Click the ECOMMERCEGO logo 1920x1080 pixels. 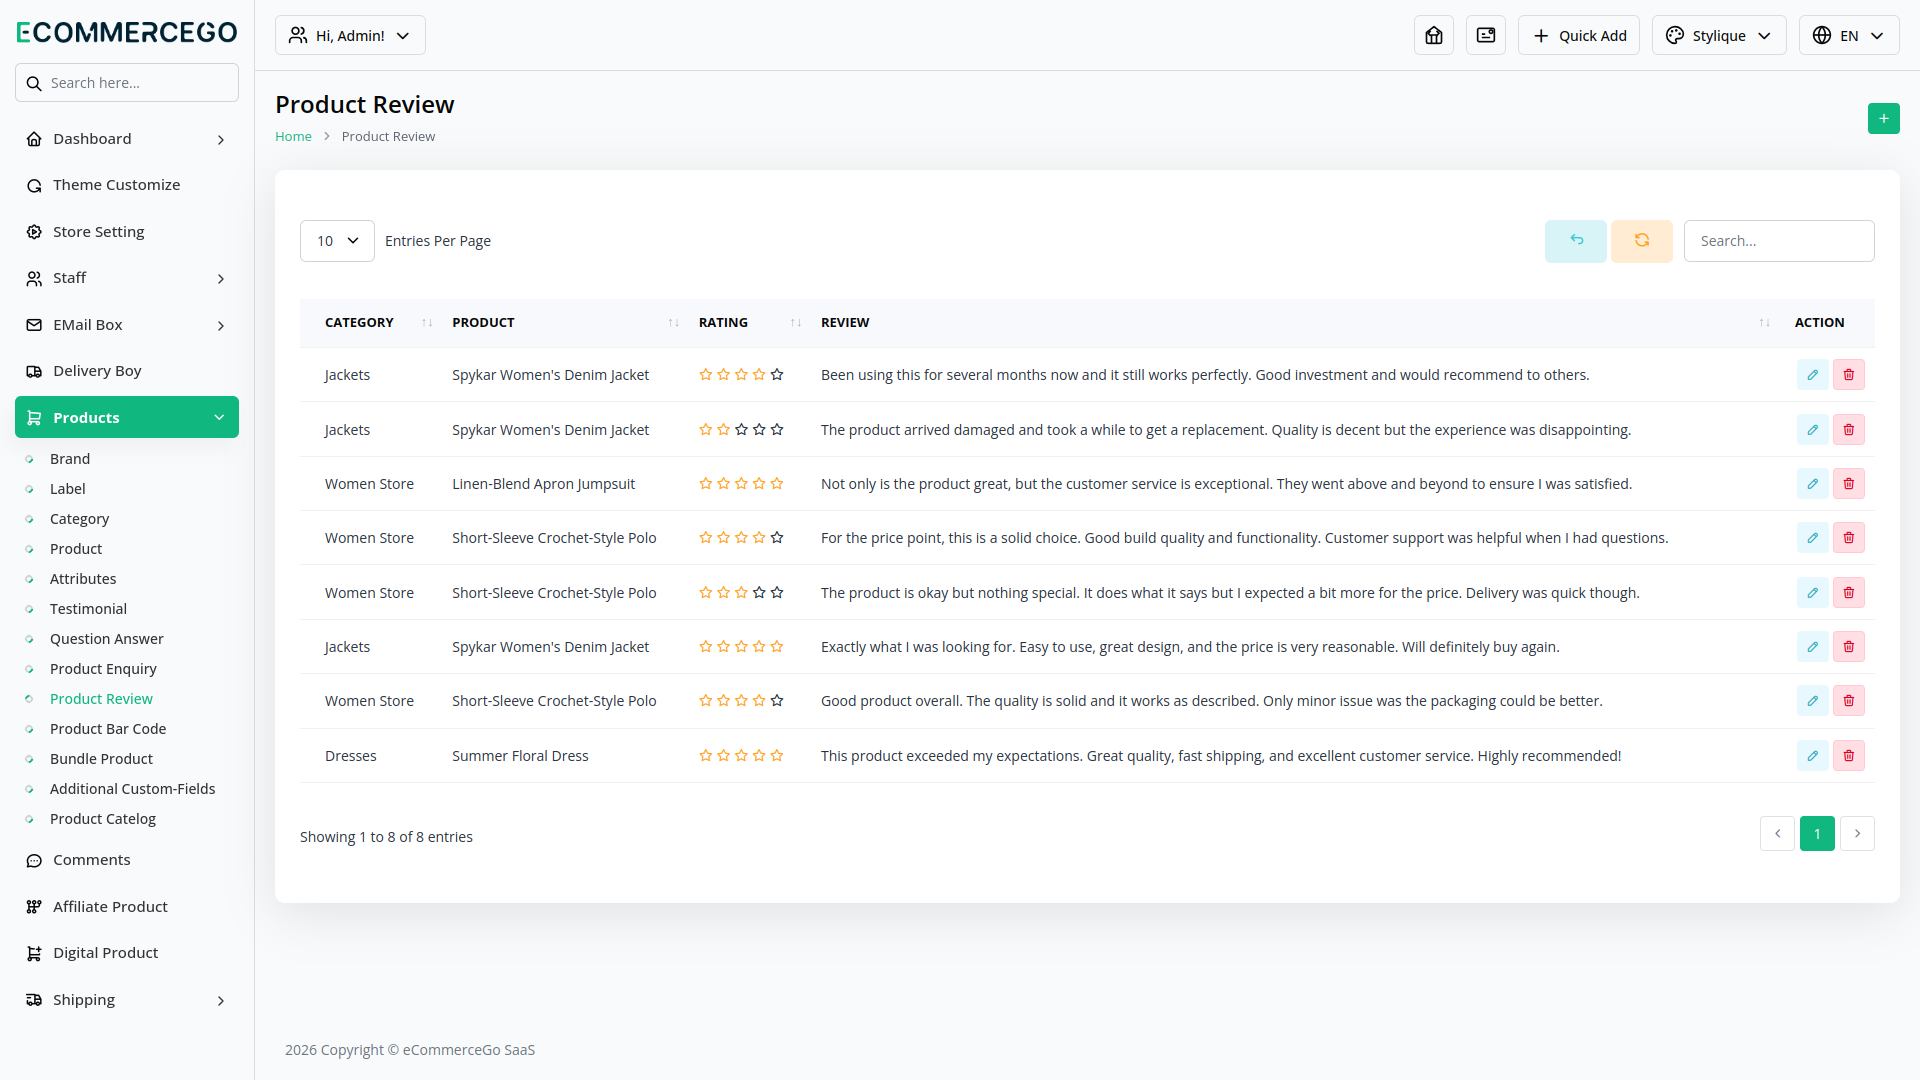tap(127, 32)
